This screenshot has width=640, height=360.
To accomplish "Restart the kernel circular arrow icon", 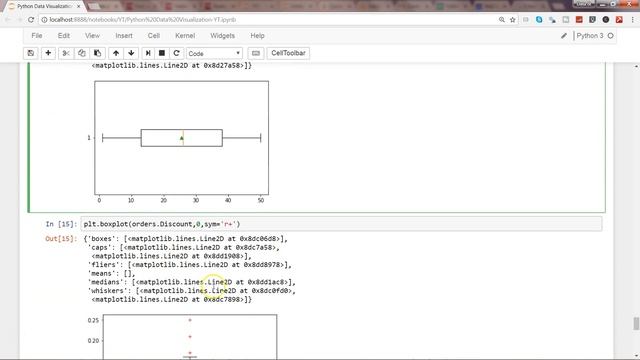I will (176, 53).
